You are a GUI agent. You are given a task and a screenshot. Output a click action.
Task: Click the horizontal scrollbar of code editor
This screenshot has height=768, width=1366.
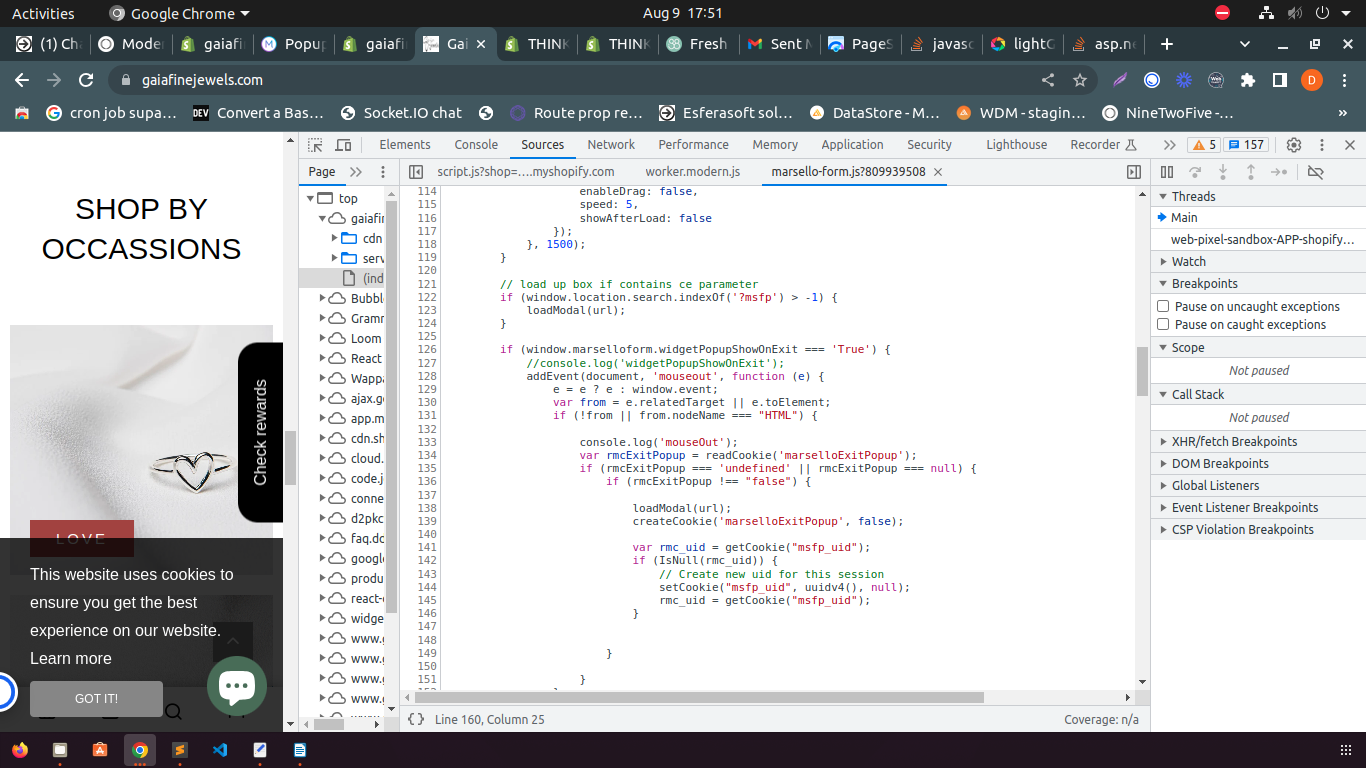click(x=700, y=697)
